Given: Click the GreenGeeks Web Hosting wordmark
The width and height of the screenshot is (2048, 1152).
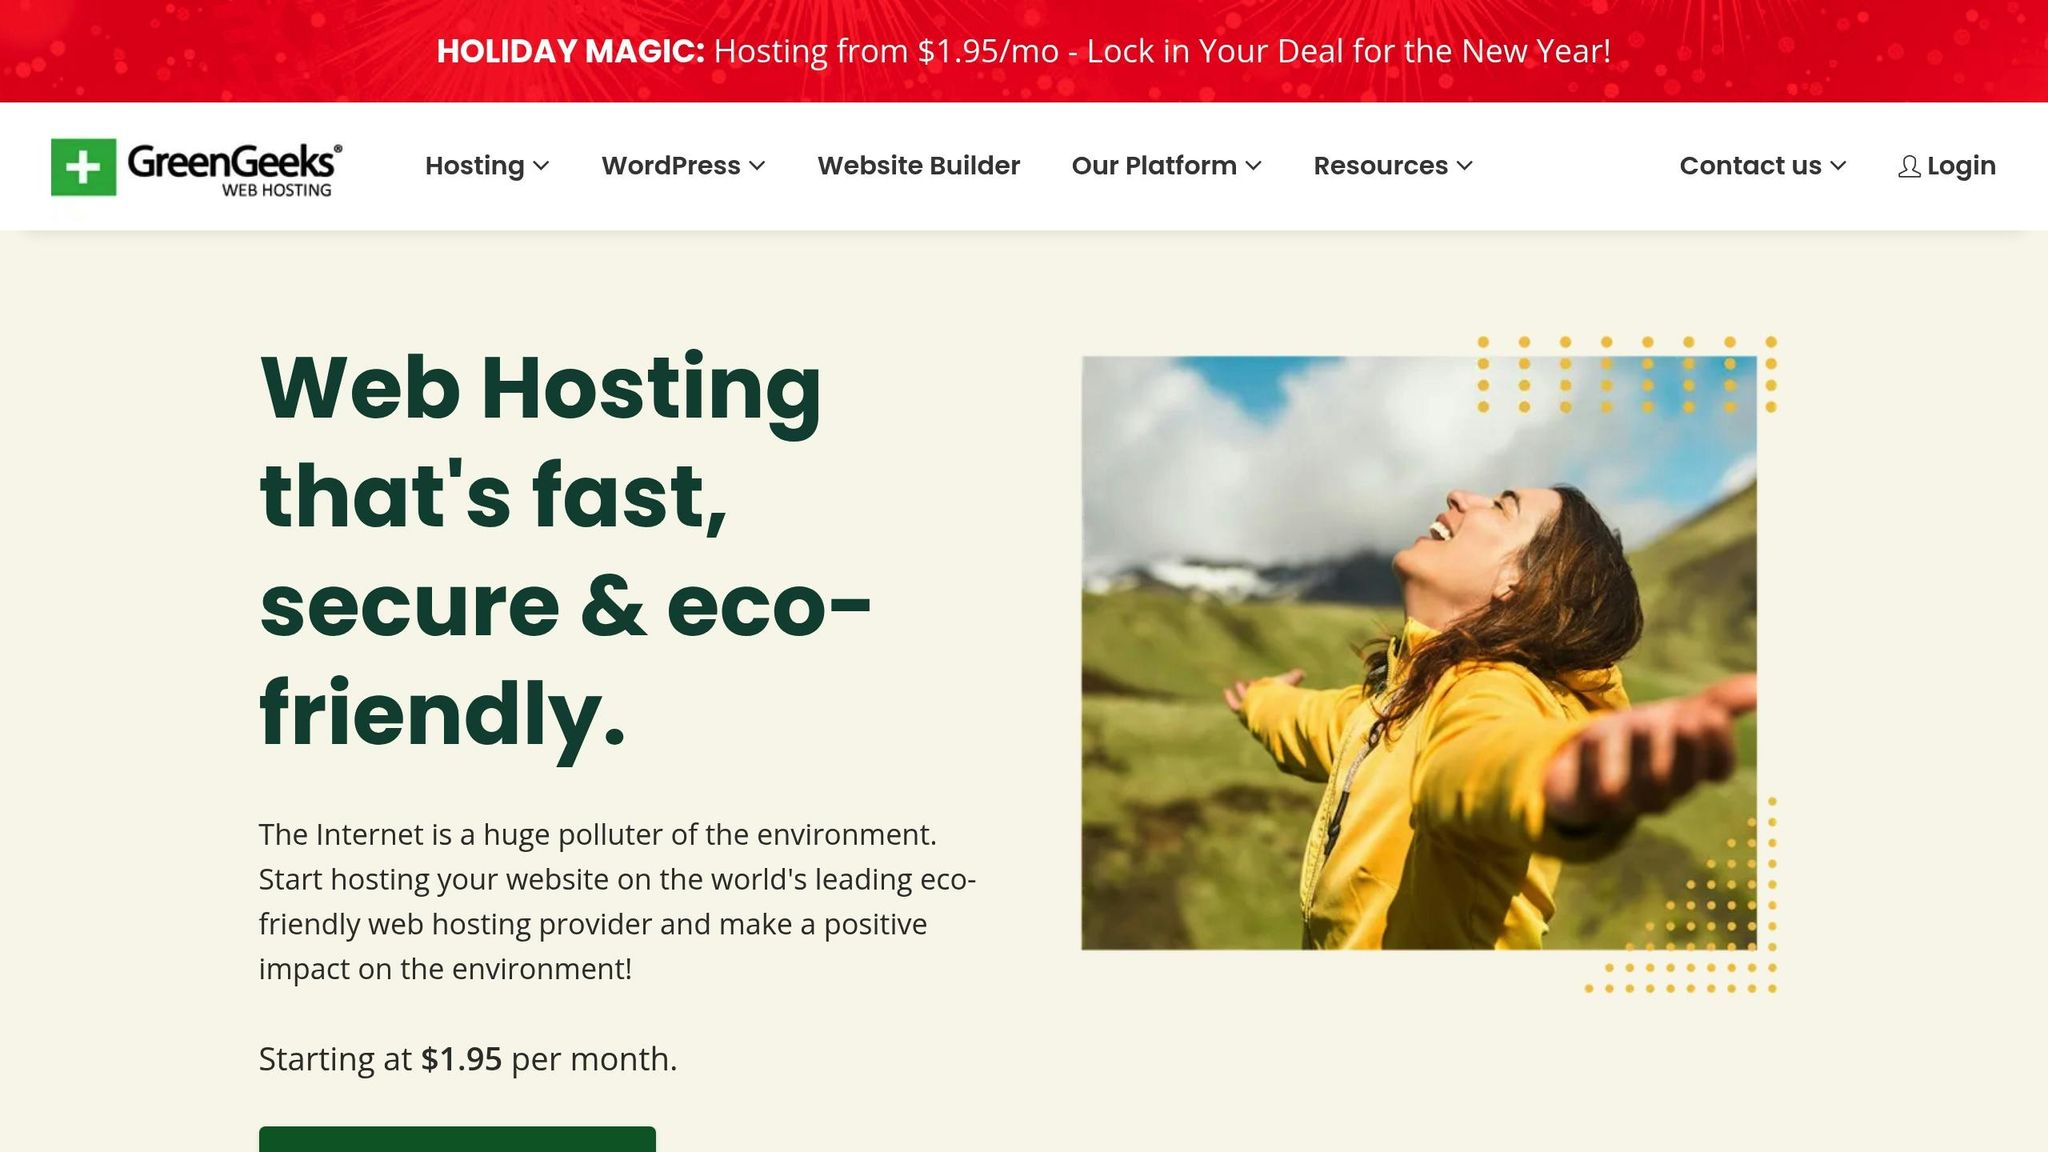Looking at the screenshot, I should (235, 169).
